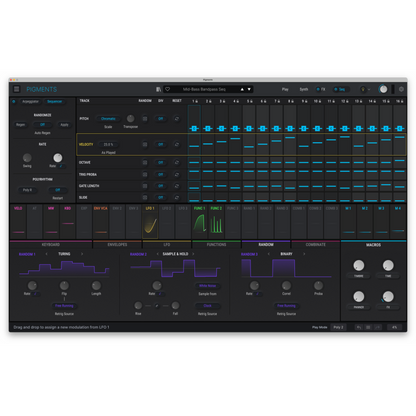The image size is (416, 416).
Task: Adjust the Transpose knob in Pitch track
Action: [x=130, y=118]
